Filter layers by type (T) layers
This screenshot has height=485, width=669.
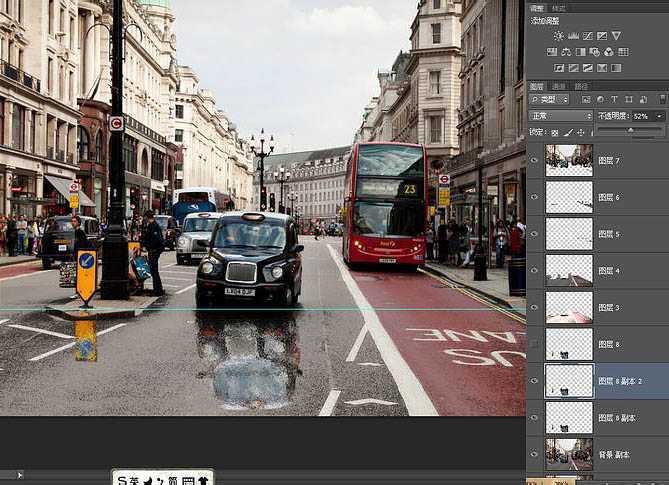[x=614, y=99]
